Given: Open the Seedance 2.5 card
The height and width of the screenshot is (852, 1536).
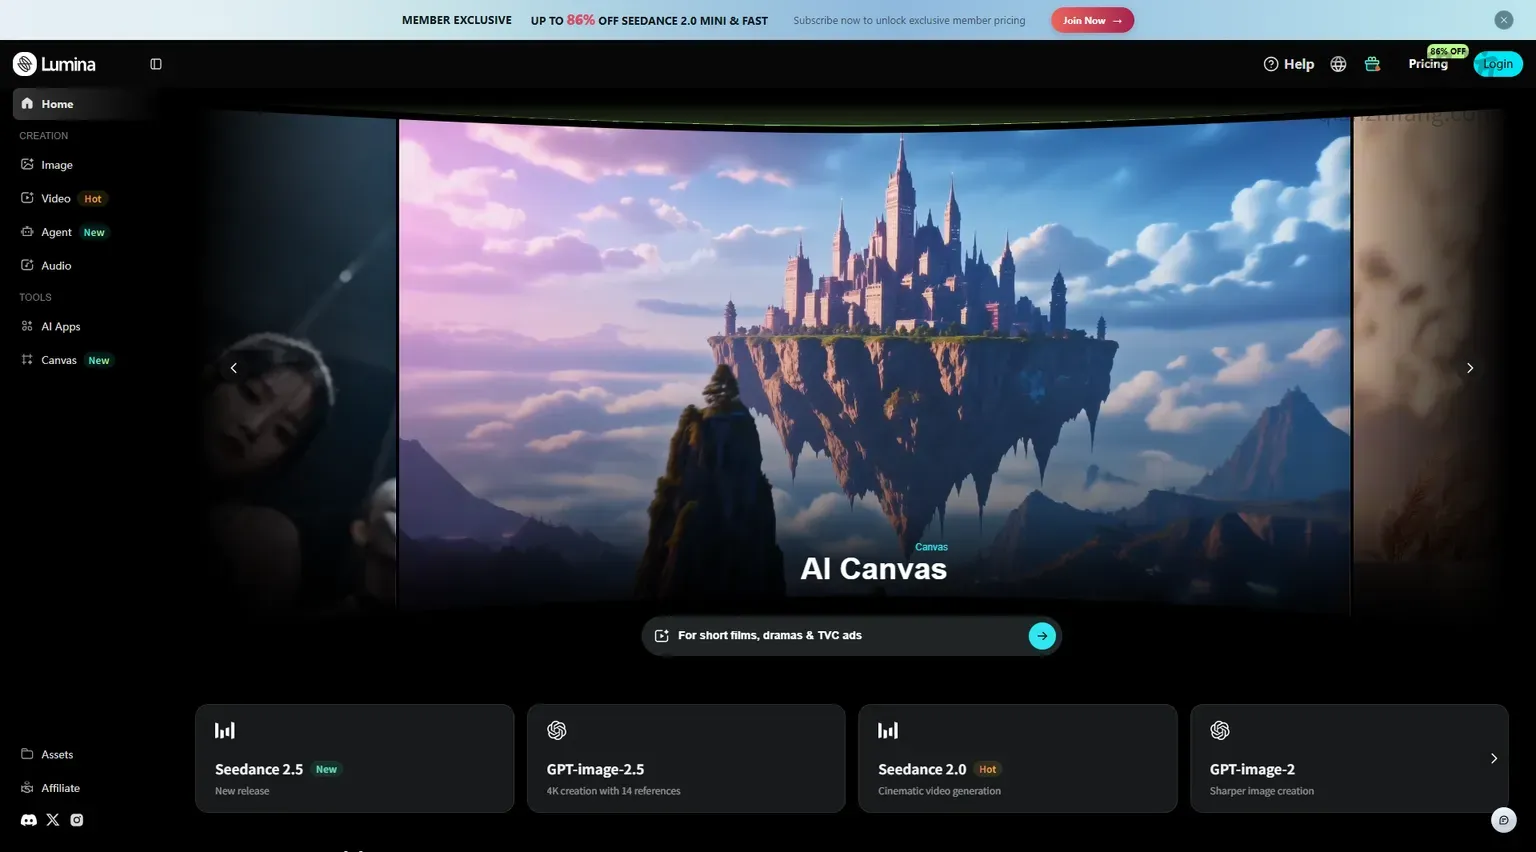Looking at the screenshot, I should click(x=354, y=758).
